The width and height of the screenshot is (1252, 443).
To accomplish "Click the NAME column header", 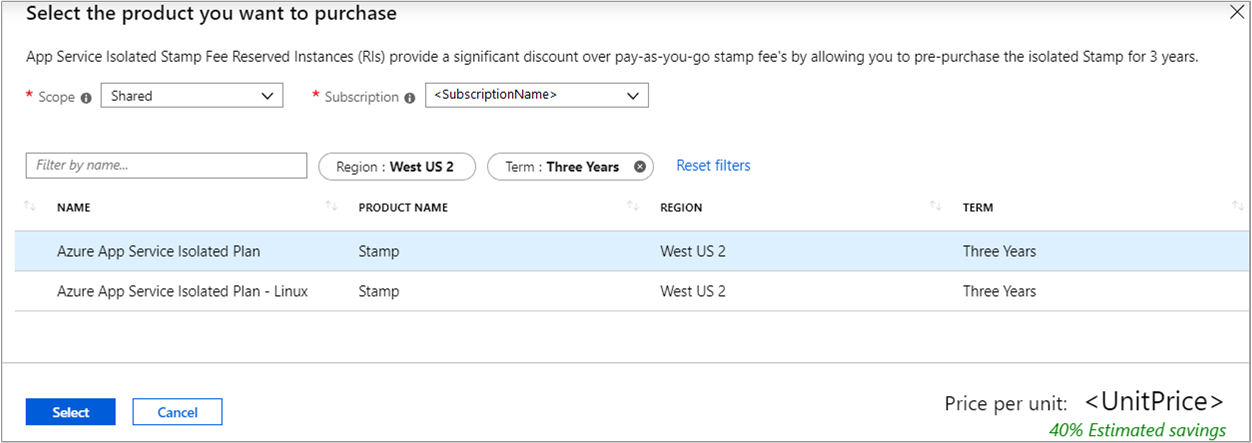I will (74, 208).
